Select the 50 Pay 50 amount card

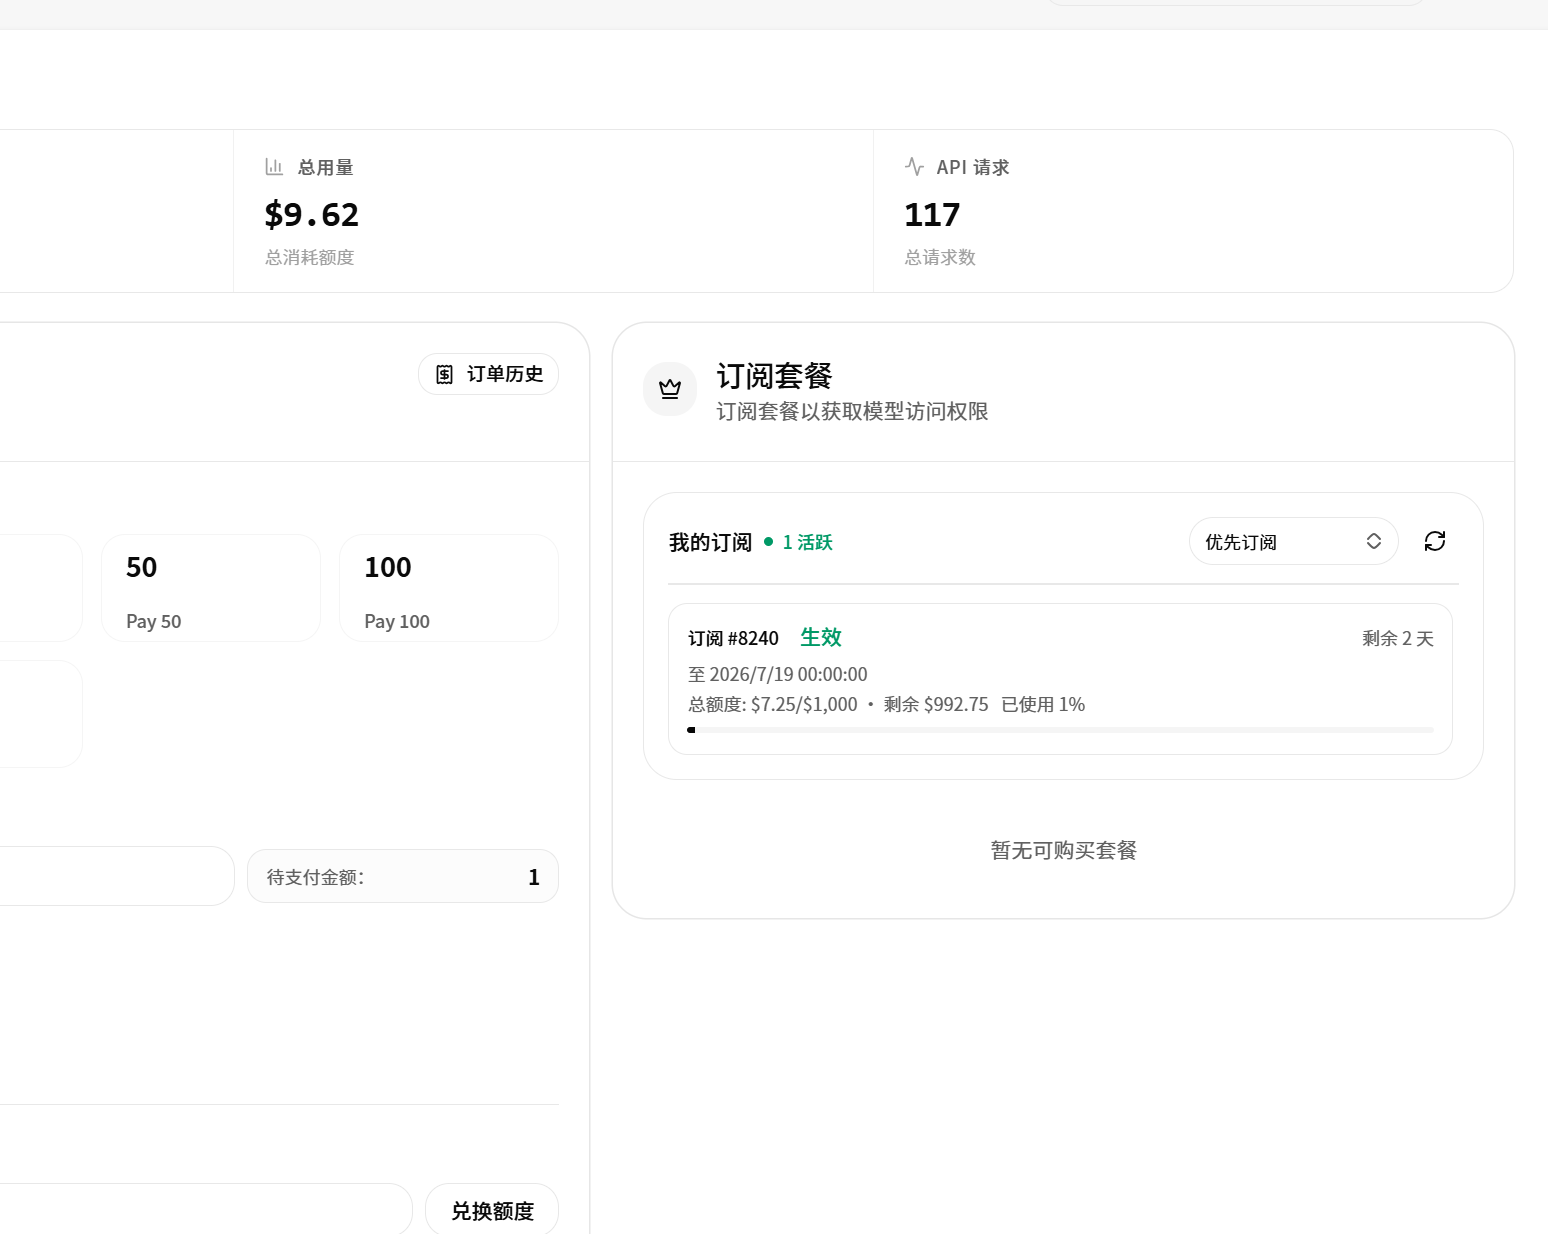pos(211,588)
